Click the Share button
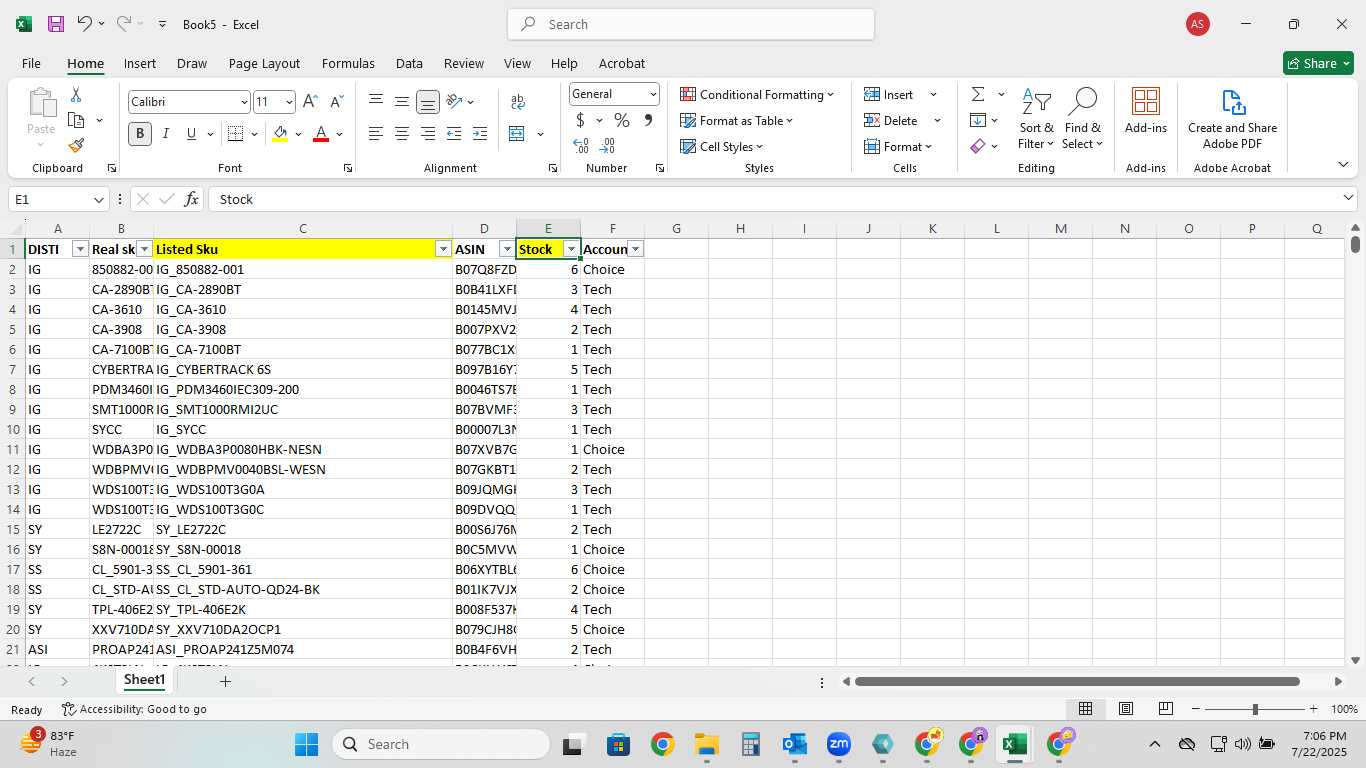This screenshot has height=768, width=1366. [1318, 63]
